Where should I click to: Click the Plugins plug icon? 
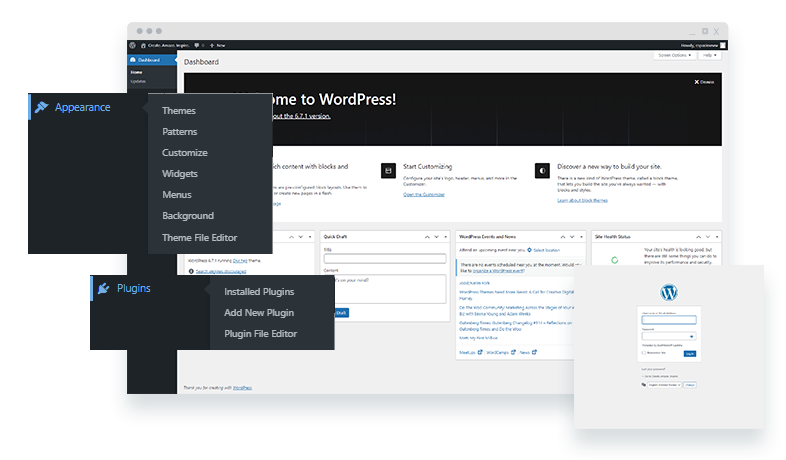103,288
